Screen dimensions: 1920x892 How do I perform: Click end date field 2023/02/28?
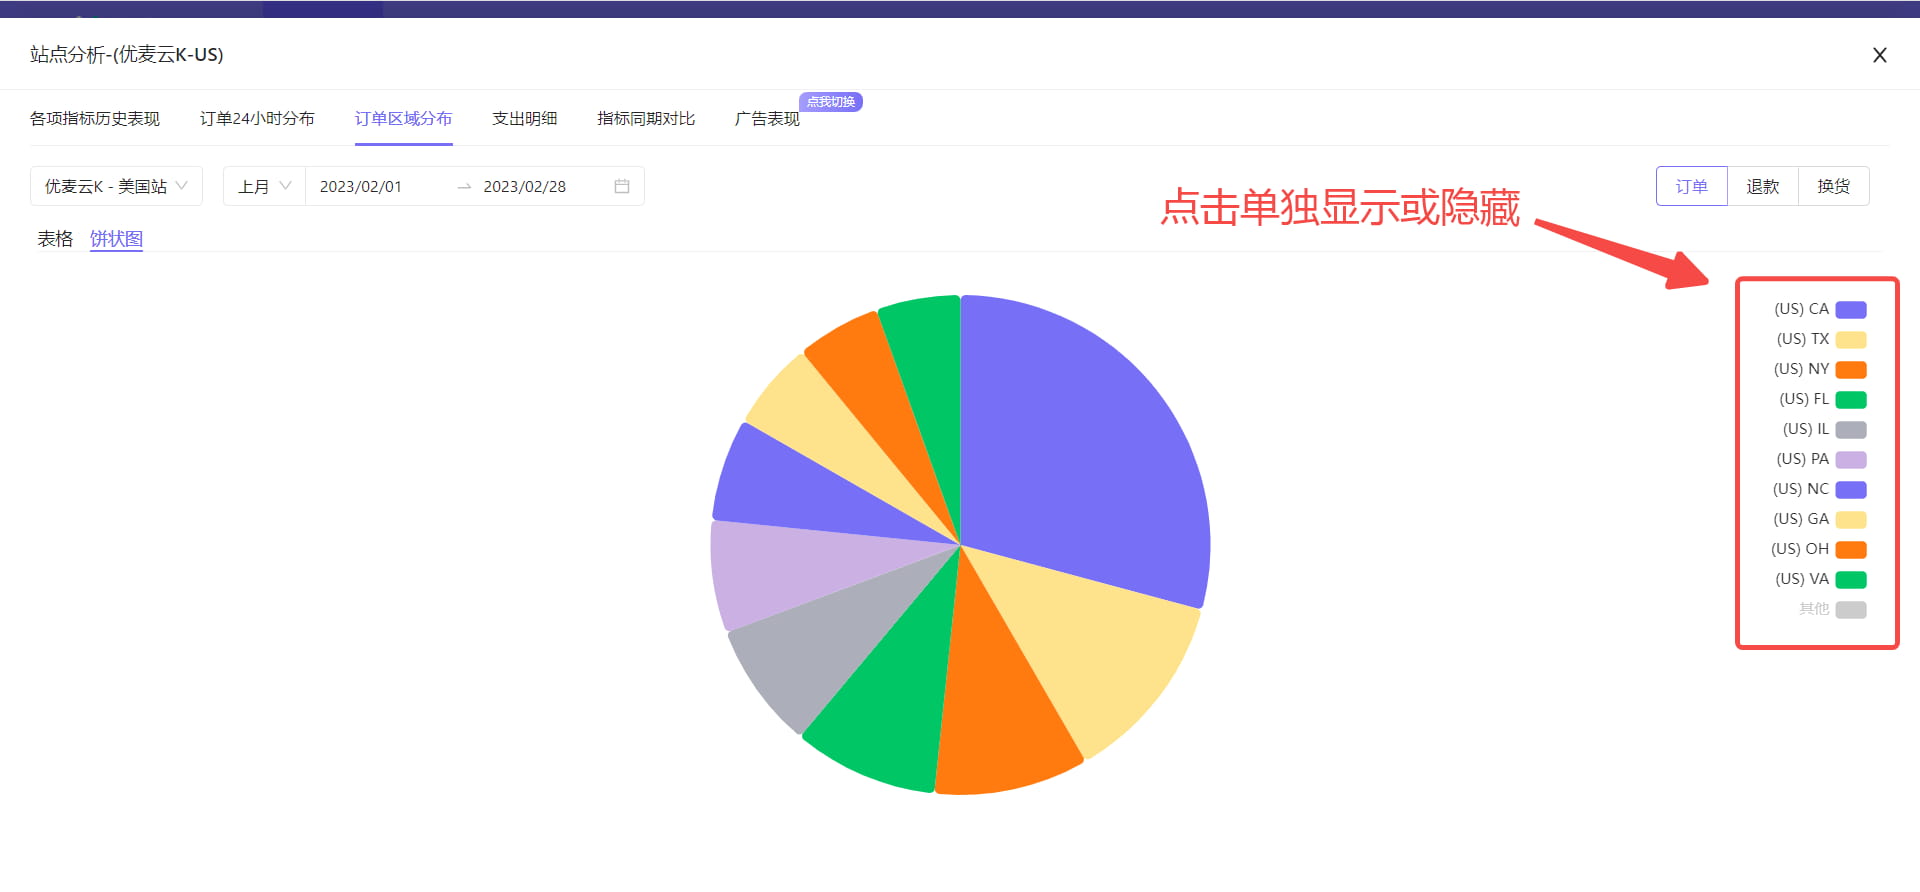pos(525,187)
